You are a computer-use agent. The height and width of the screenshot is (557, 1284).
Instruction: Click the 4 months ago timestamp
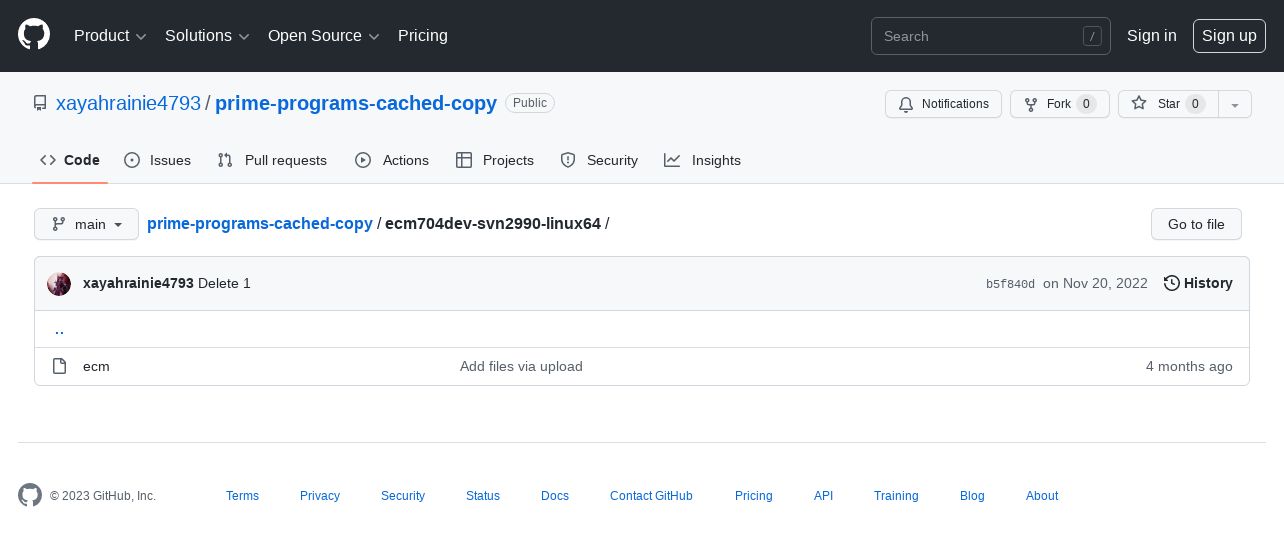point(1189,367)
